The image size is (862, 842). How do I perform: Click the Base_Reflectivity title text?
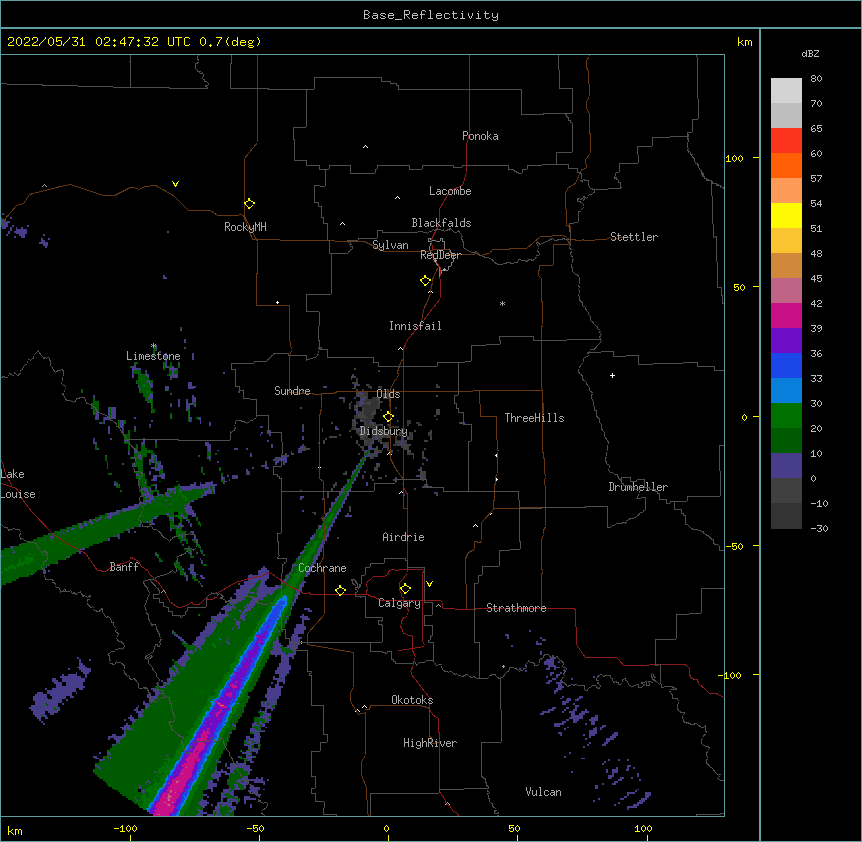click(431, 15)
